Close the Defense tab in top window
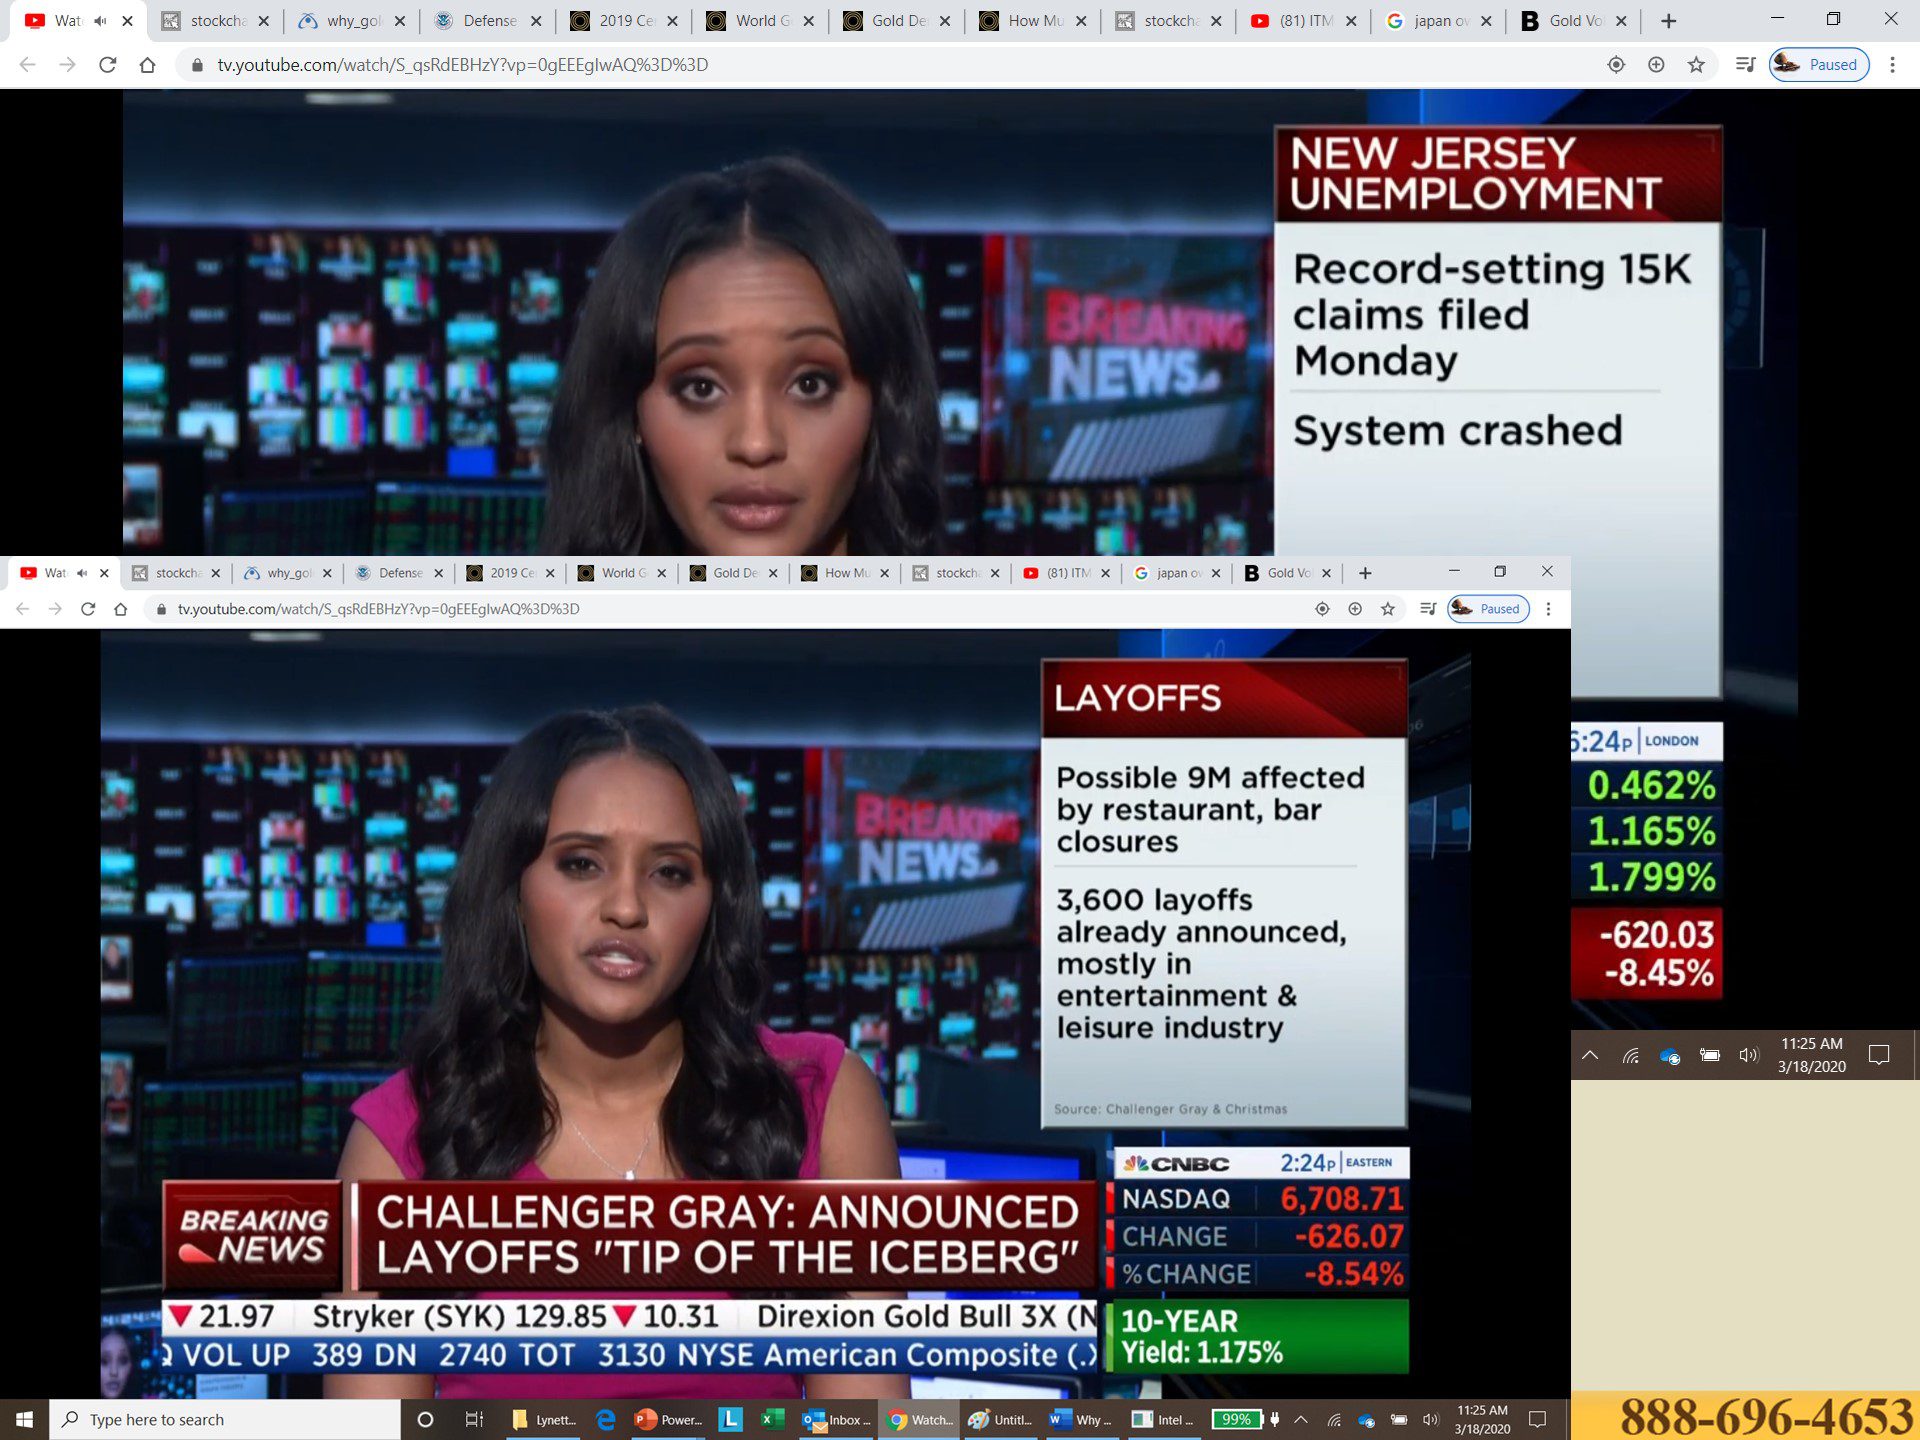This screenshot has height=1440, width=1920. (536, 21)
